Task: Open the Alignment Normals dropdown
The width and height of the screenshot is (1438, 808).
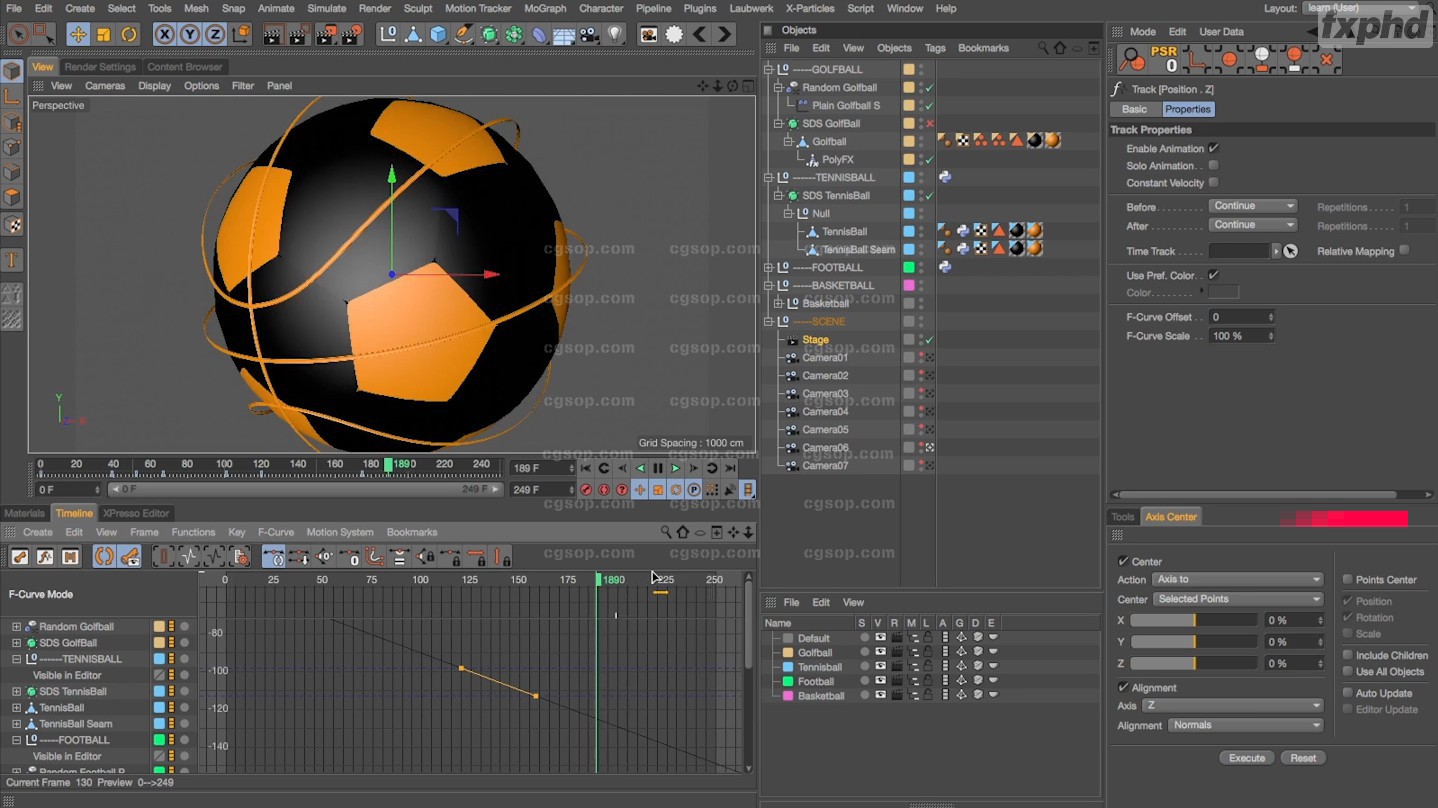Action: [x=1245, y=725]
